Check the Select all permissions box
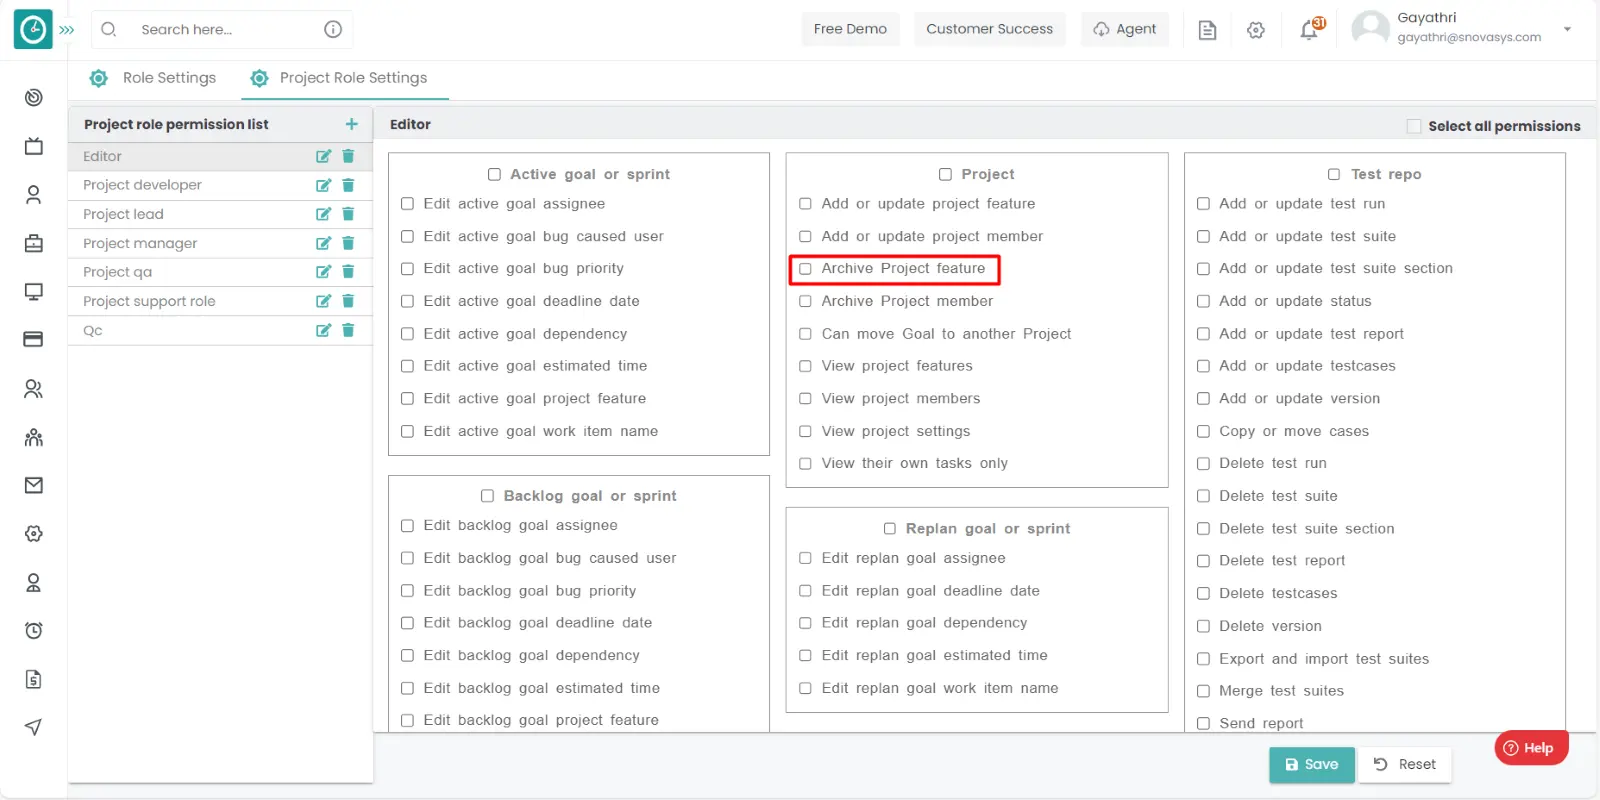Image resolution: width=1600 pixels, height=800 pixels. pyautogui.click(x=1414, y=126)
